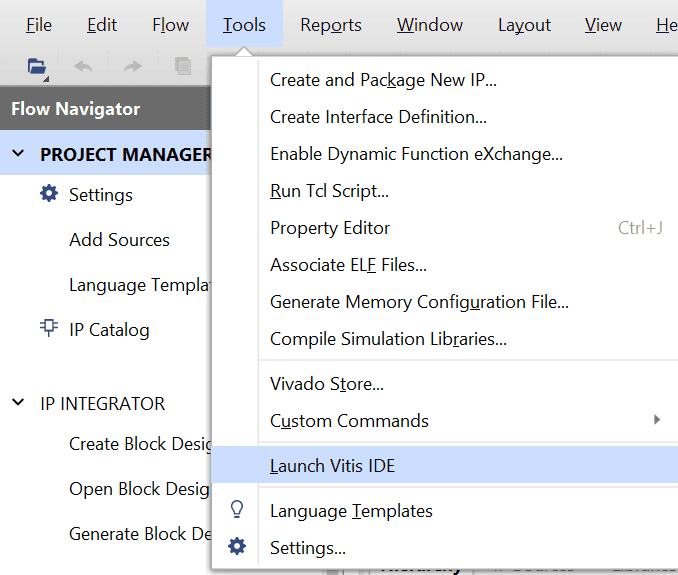Open the Flow menu in menu bar
Image resolution: width=678 pixels, height=575 pixels.
click(171, 25)
